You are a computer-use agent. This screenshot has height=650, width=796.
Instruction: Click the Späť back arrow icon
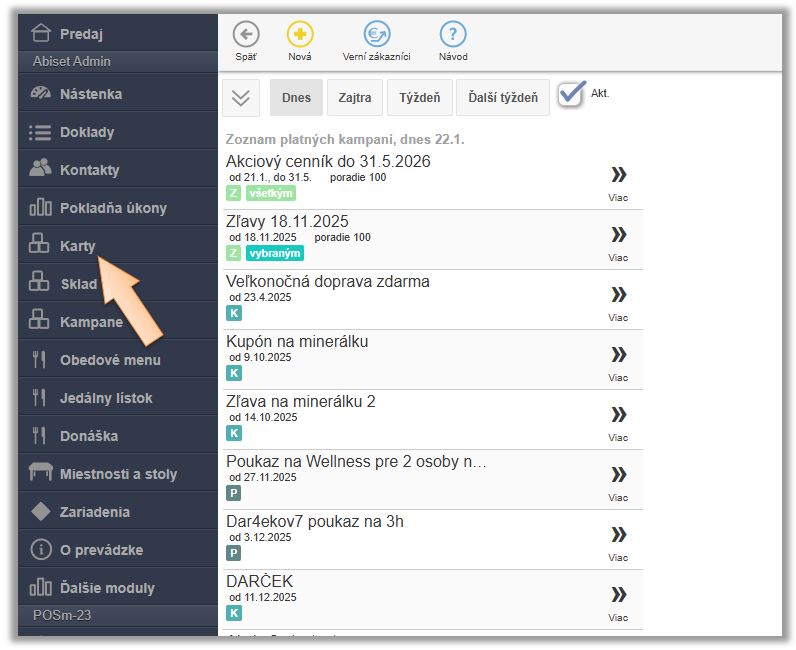point(246,35)
